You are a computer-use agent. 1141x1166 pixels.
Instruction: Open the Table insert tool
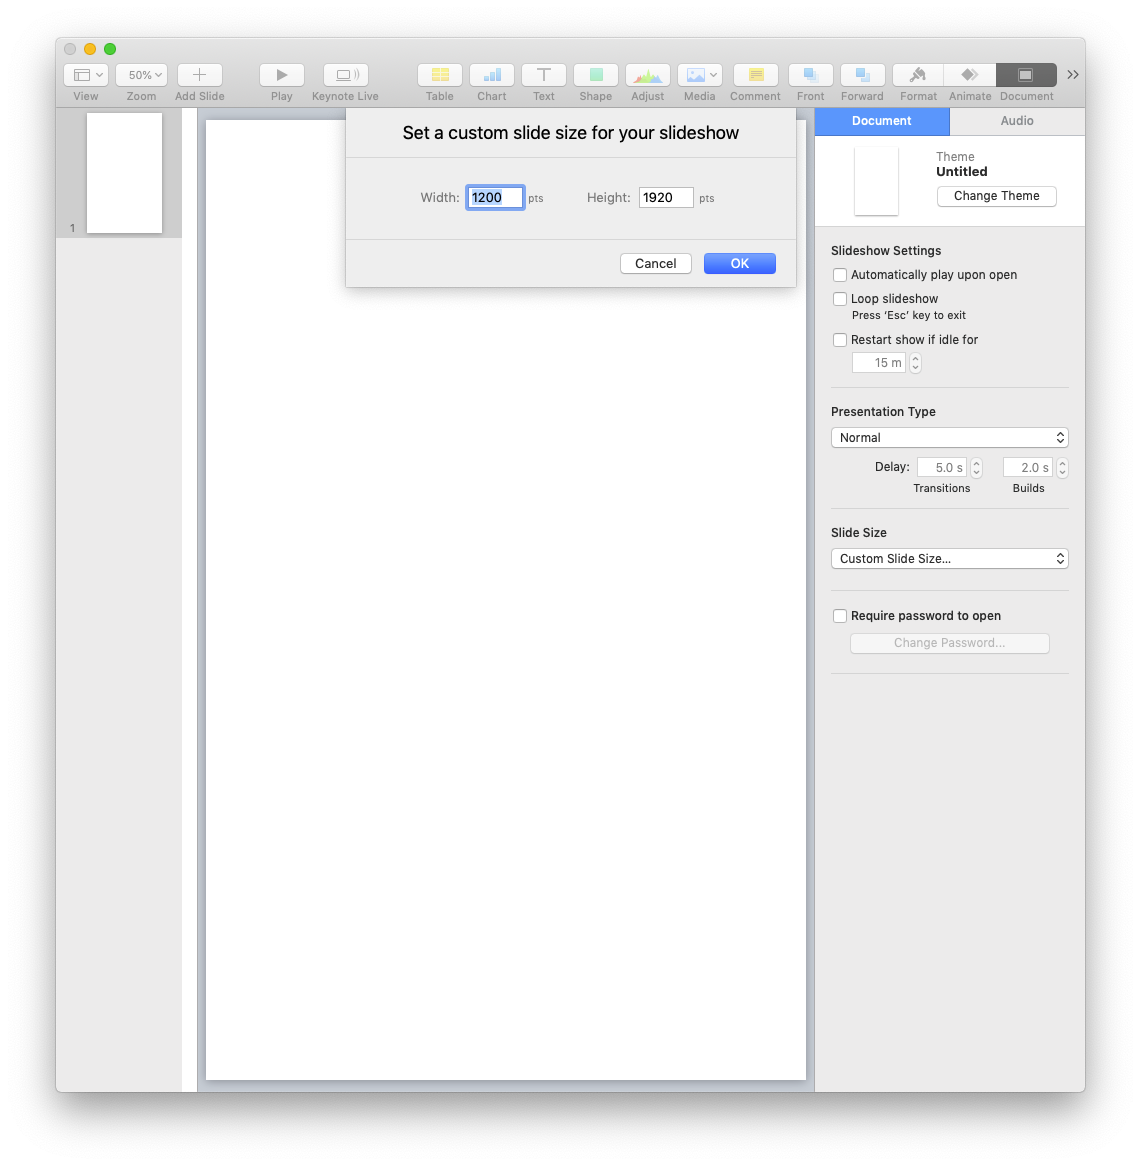439,75
